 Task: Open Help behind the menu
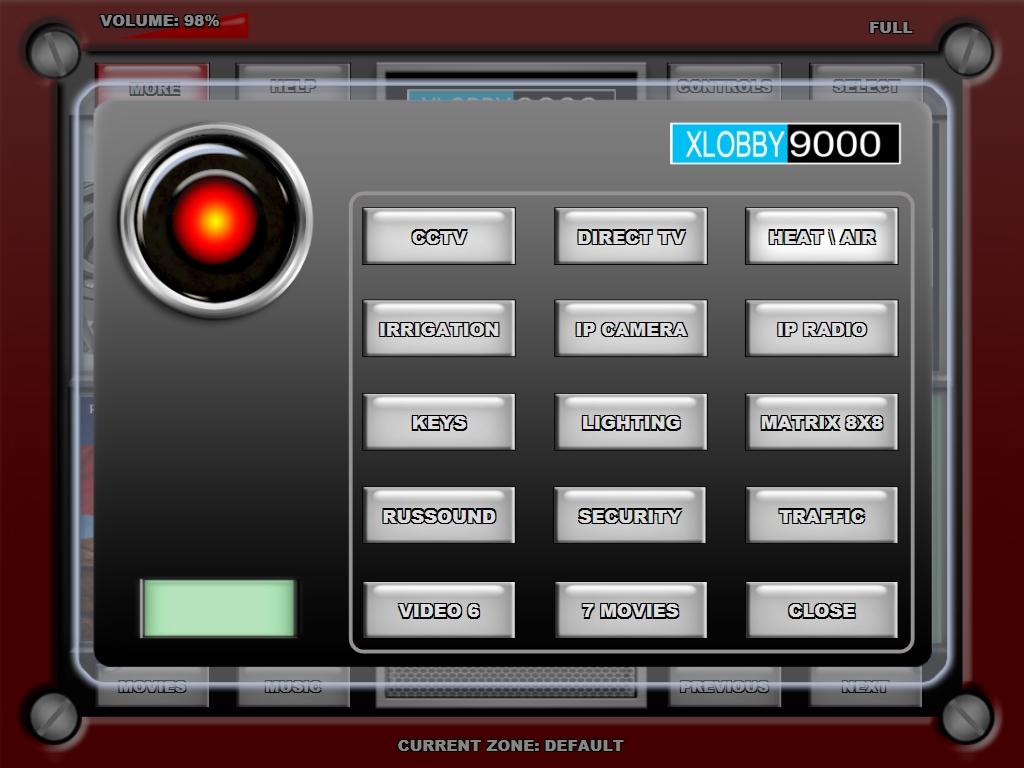point(293,82)
